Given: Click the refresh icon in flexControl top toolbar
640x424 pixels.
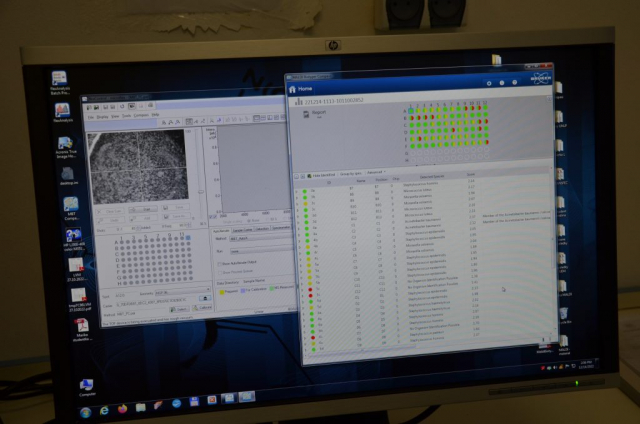Looking at the screenshot, I should pos(122,107).
